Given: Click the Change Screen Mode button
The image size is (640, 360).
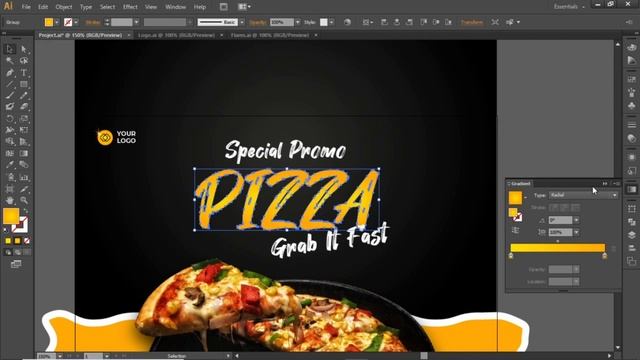Looking at the screenshot, I should click(x=16, y=264).
